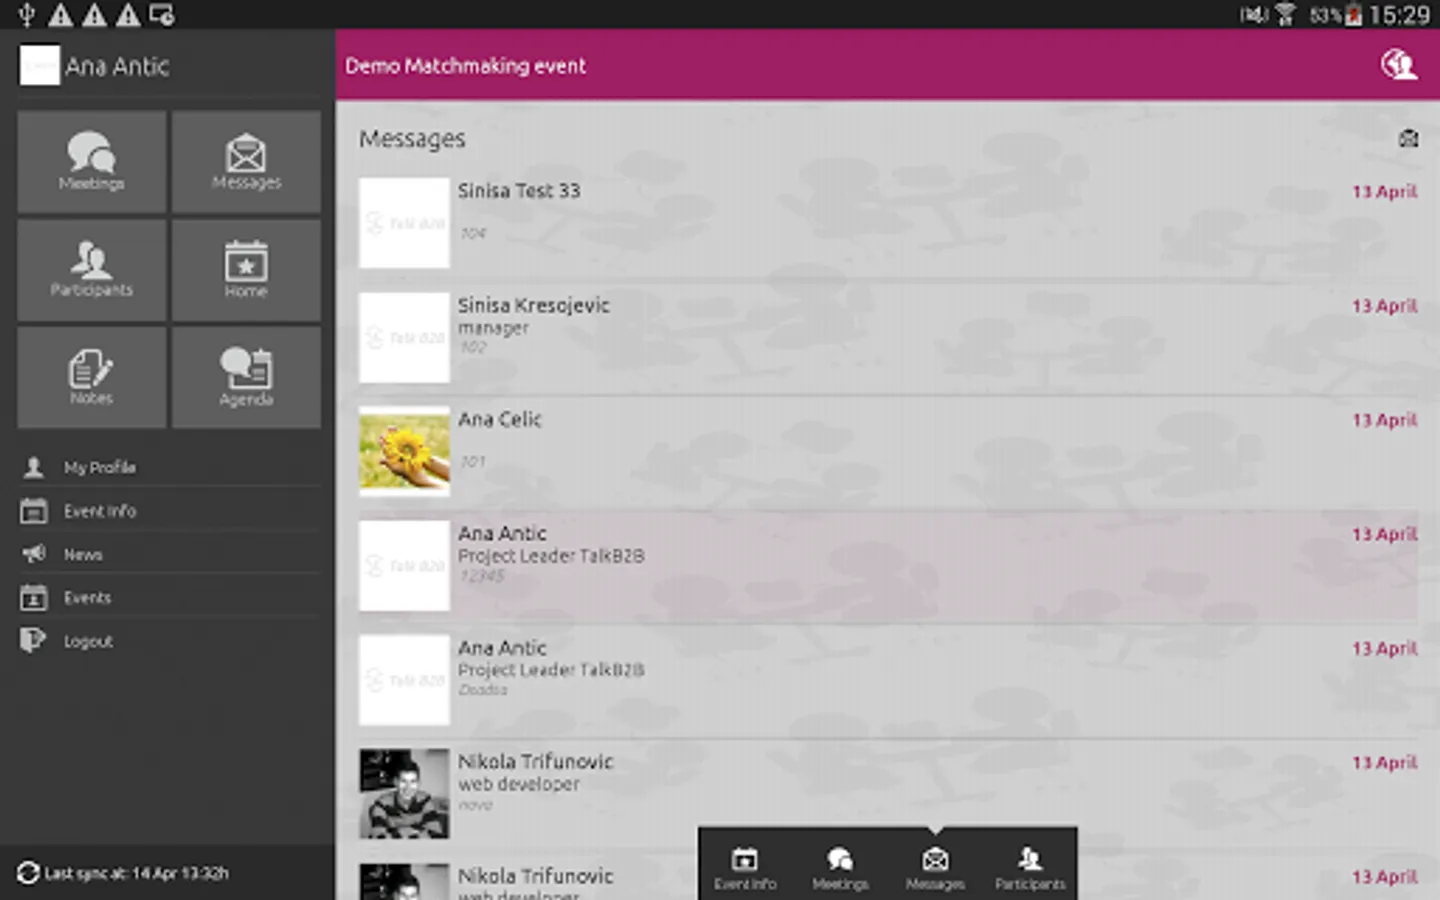Click Ana Antic profile picture in sidebar header
Viewport: 1440px width, 900px height.
[39, 66]
